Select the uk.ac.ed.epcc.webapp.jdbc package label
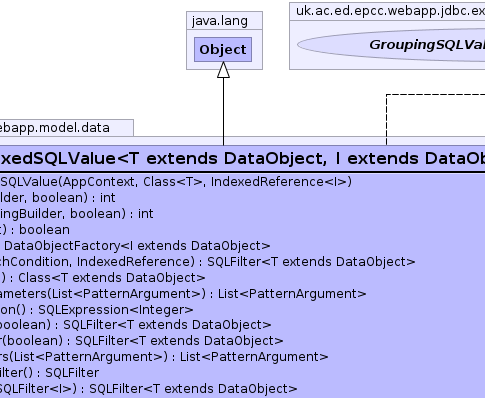Screen dimensions: 485x398 (390, 11)
